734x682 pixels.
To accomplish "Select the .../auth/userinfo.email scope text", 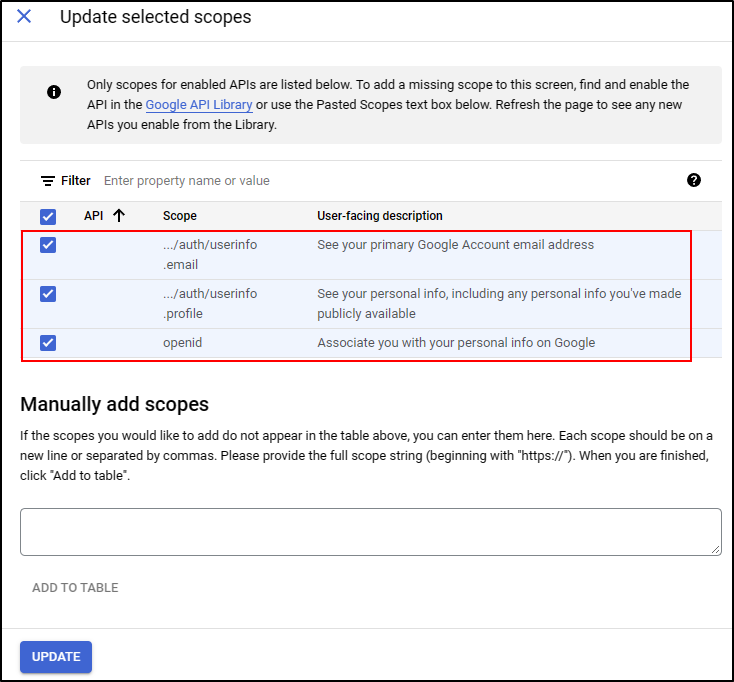I will (x=210, y=255).
